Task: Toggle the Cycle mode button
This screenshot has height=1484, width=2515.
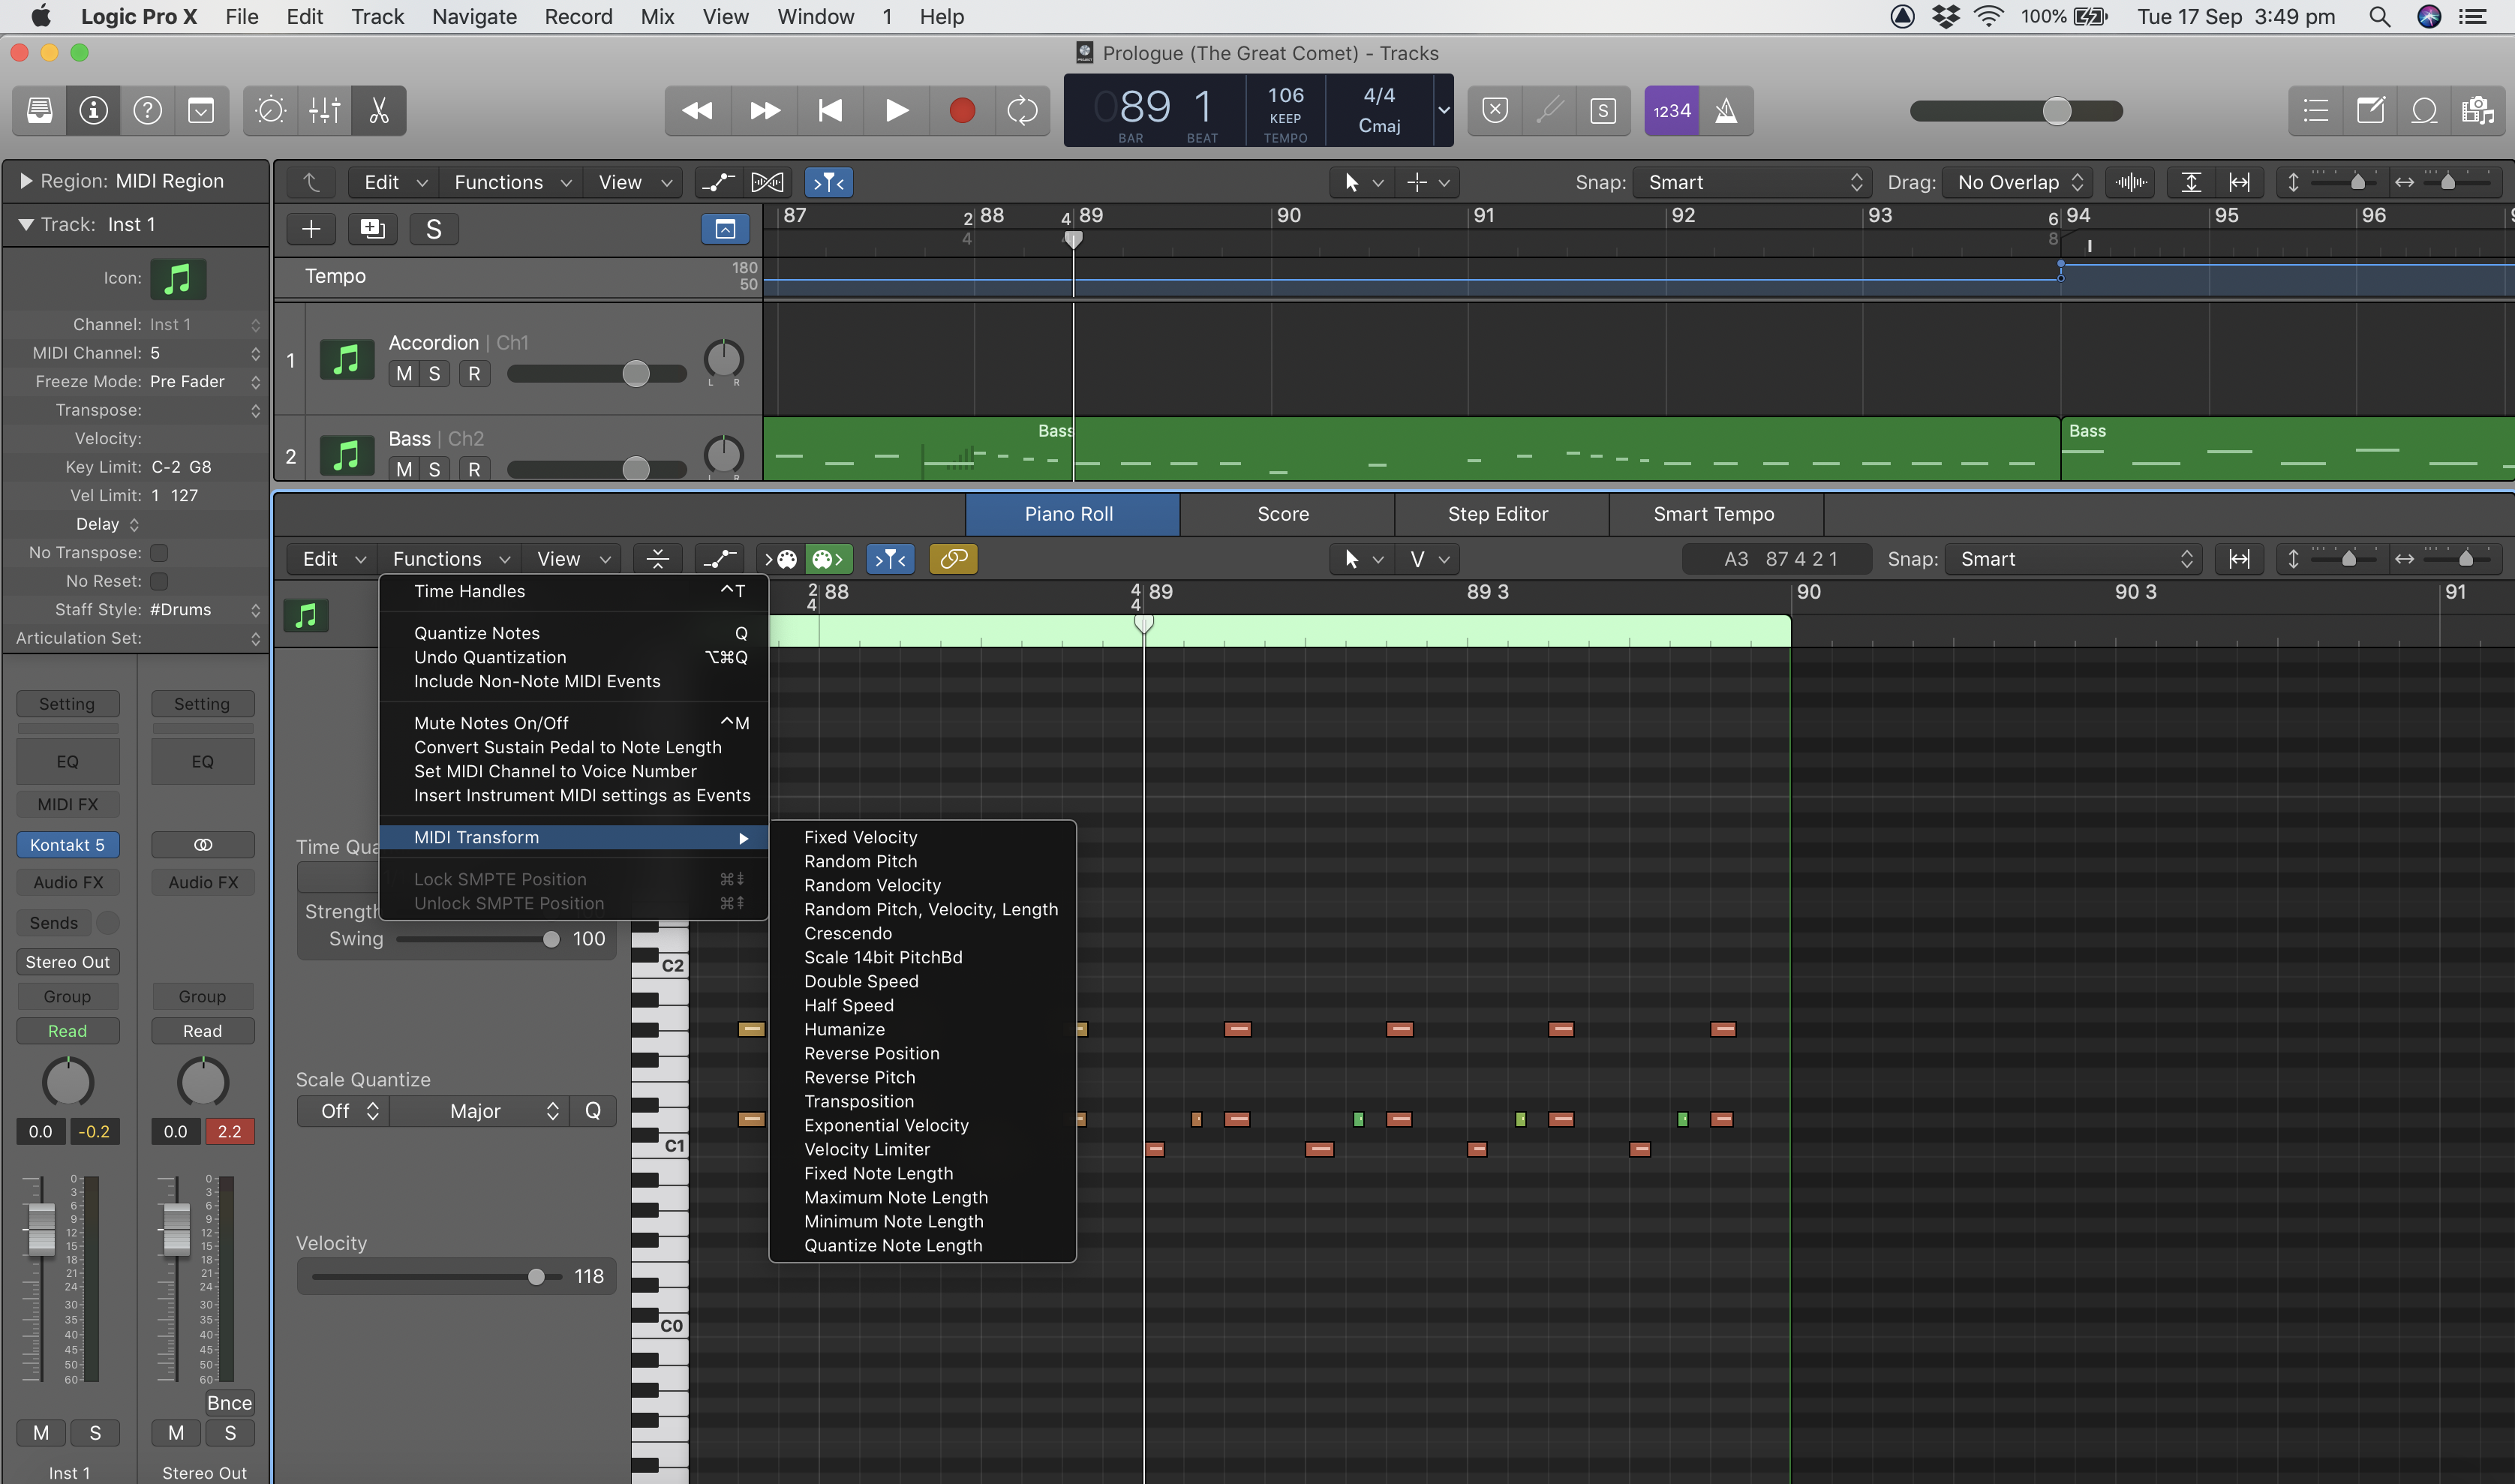Action: 1022,110
